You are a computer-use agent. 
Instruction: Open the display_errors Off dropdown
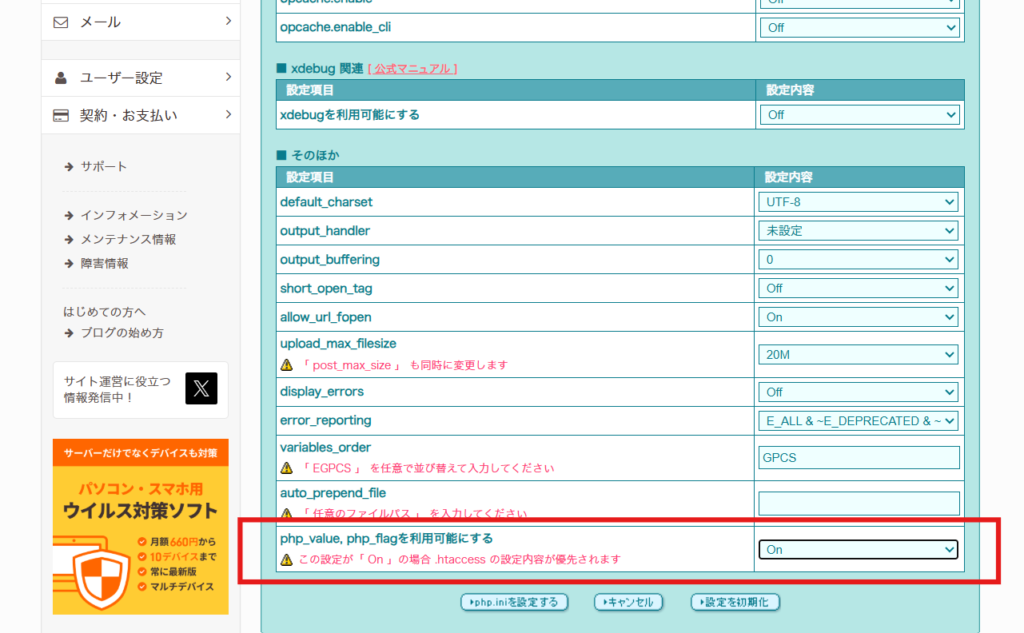[858, 392]
